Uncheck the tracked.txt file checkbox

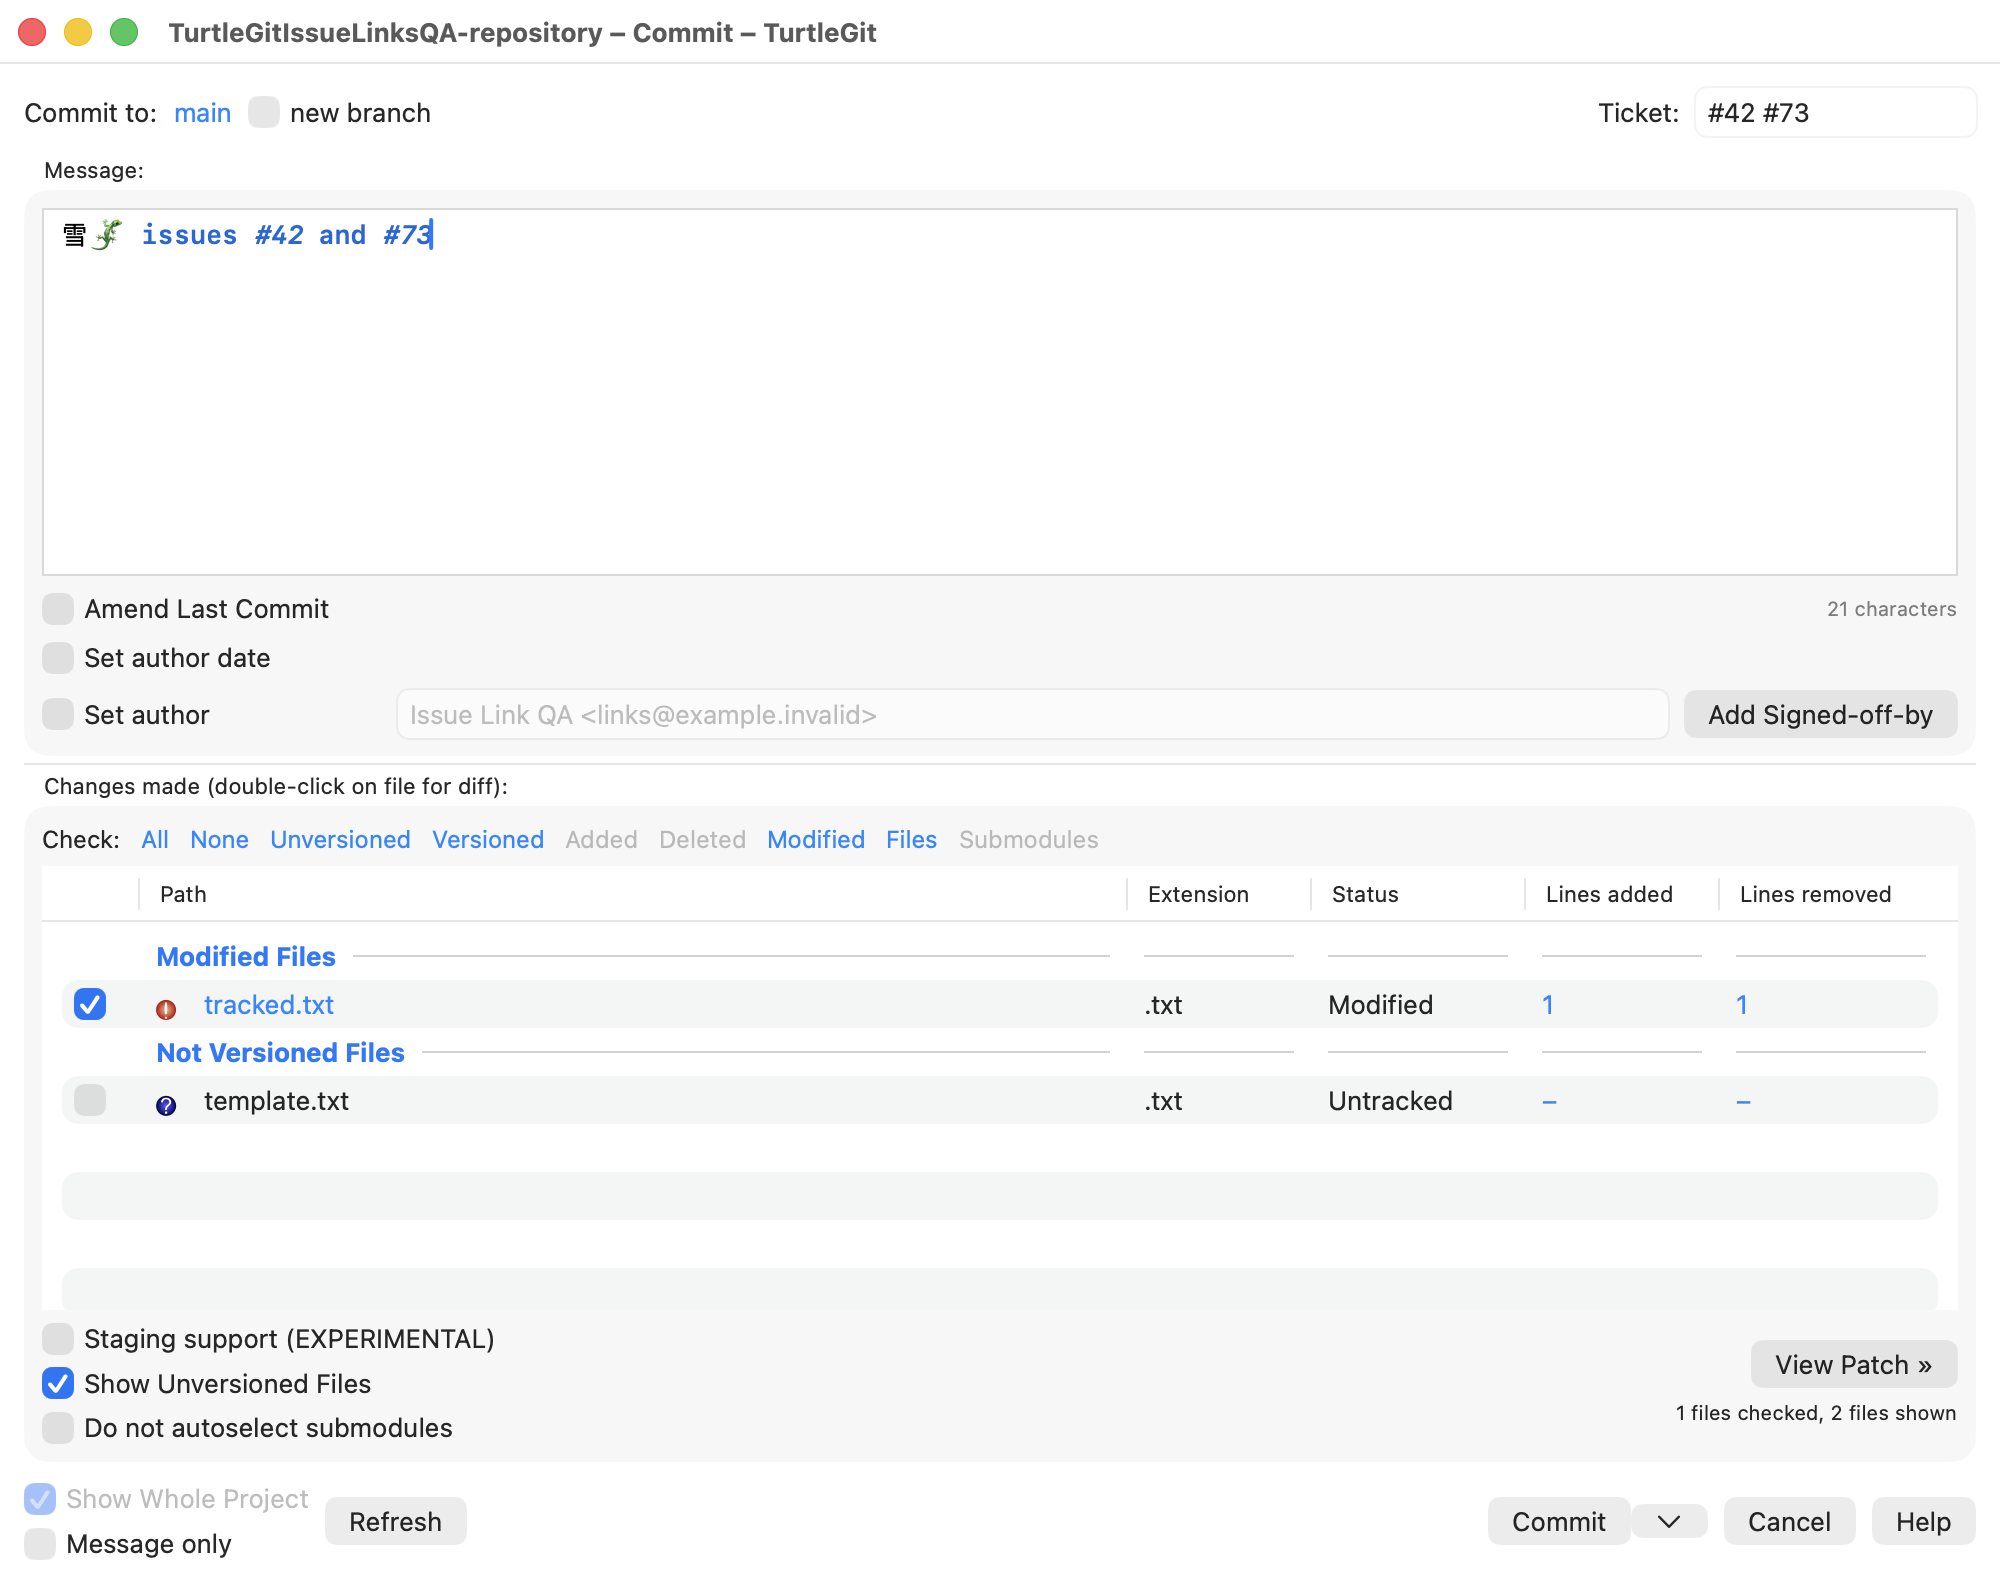tap(90, 1004)
